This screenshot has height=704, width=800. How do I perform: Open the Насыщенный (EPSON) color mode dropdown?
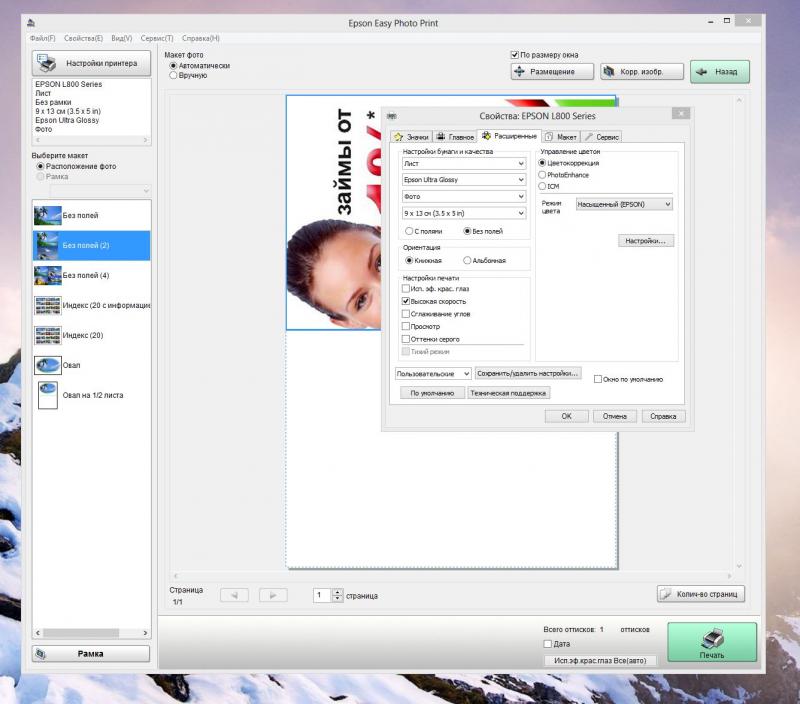pyautogui.click(x=624, y=204)
